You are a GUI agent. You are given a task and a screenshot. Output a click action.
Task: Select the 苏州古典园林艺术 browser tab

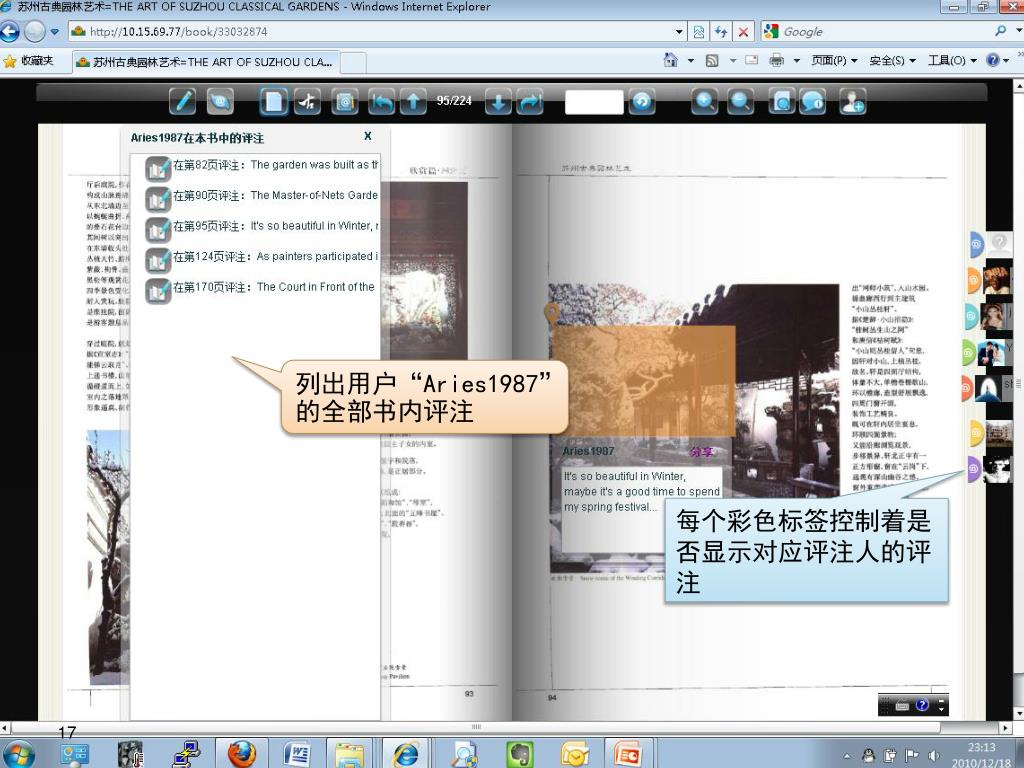[205, 62]
